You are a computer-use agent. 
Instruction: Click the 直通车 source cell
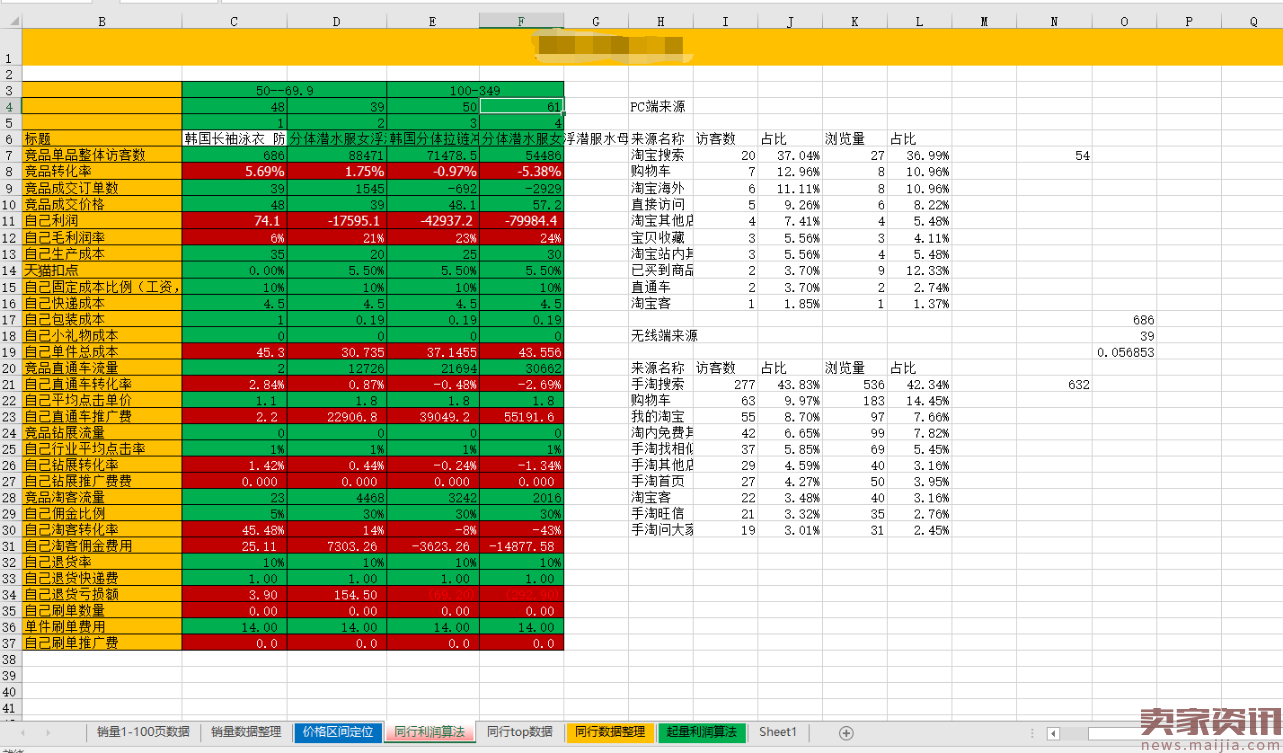click(x=661, y=286)
